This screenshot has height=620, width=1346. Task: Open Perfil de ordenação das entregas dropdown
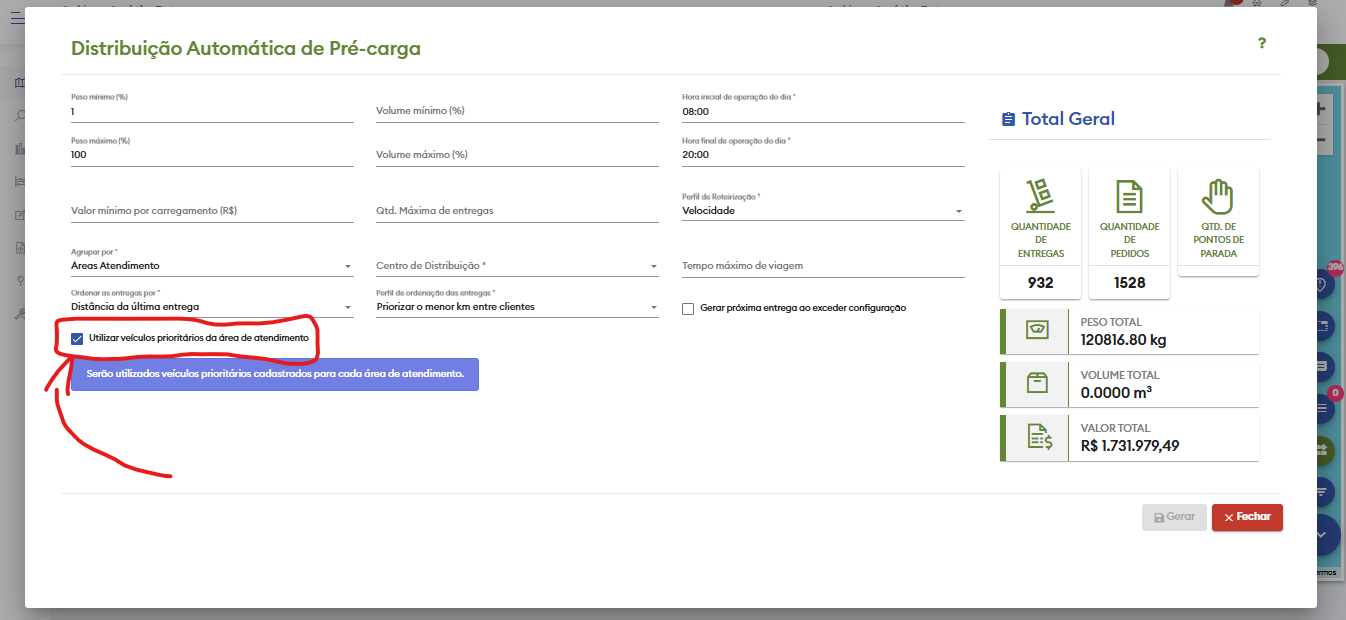(516, 307)
